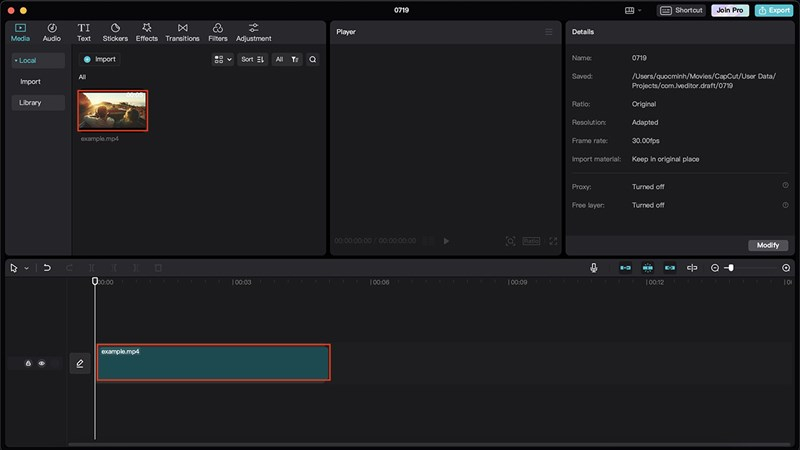
Task: Adjust the timeline zoom slider
Action: coord(731,268)
